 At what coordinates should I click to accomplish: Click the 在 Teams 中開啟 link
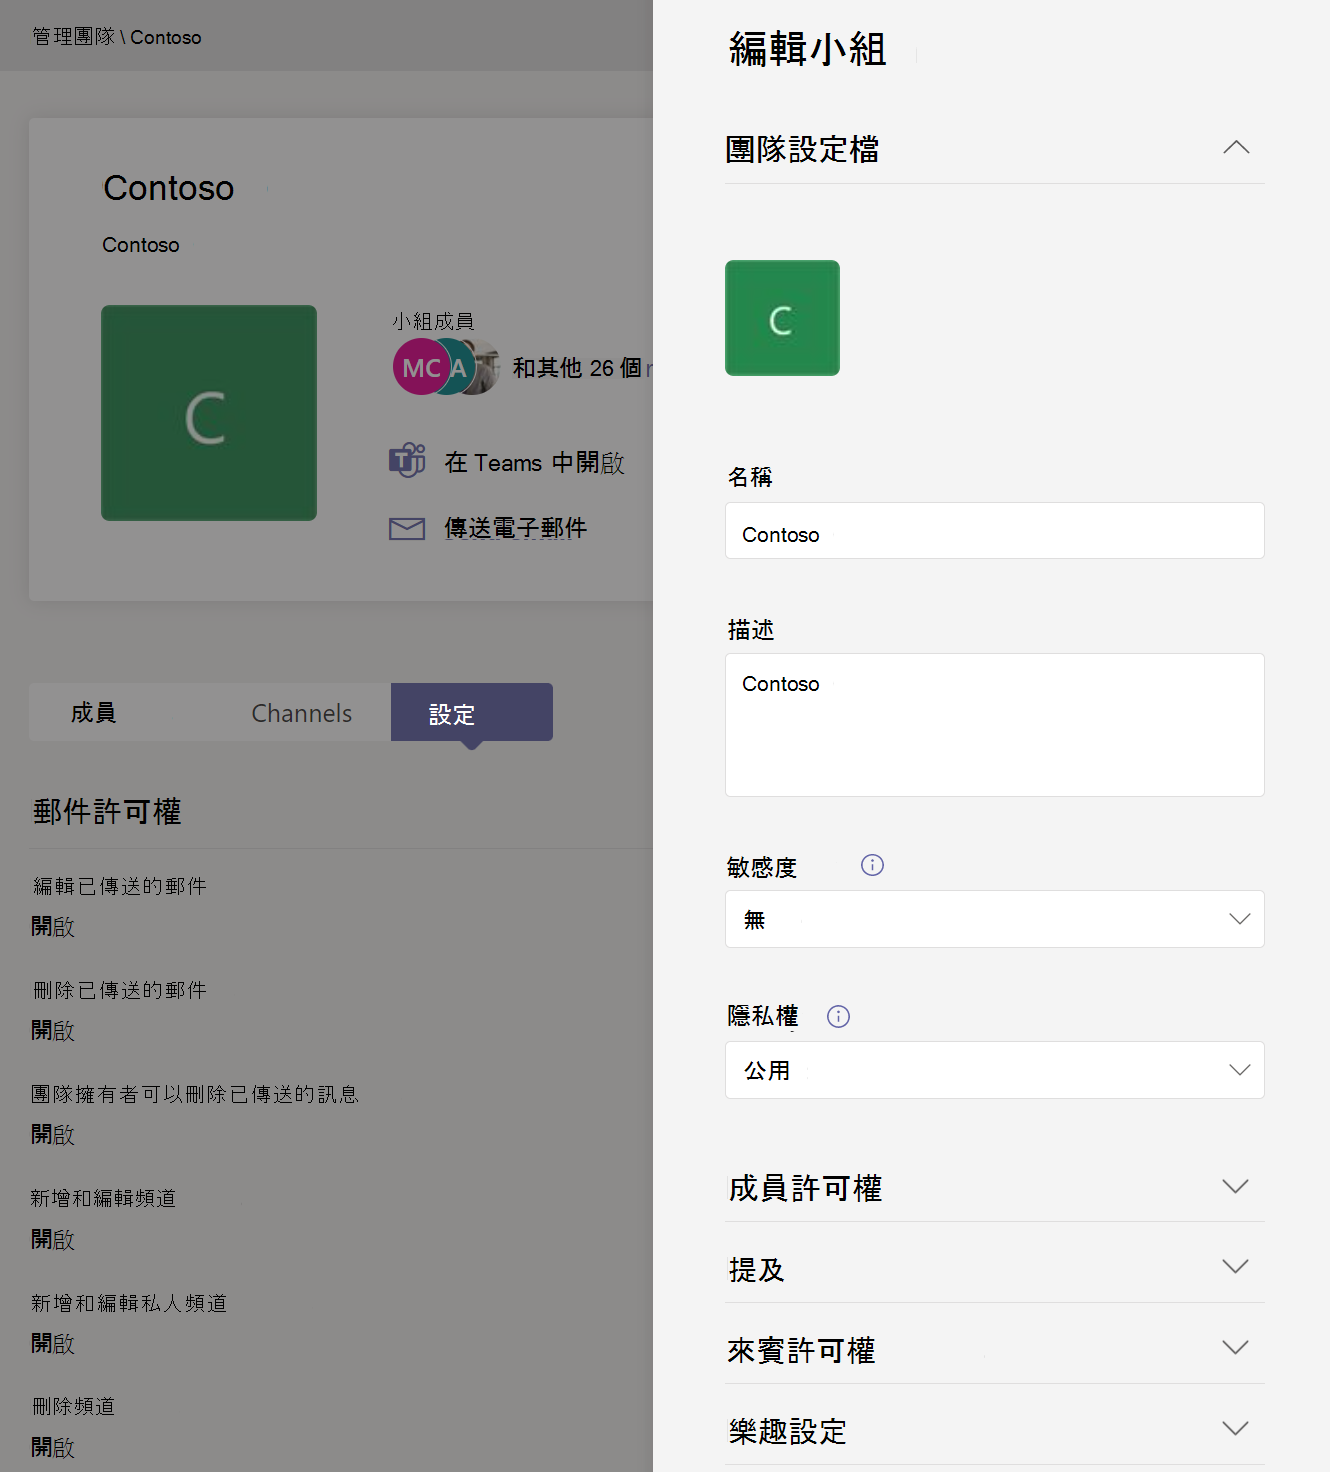pos(535,463)
